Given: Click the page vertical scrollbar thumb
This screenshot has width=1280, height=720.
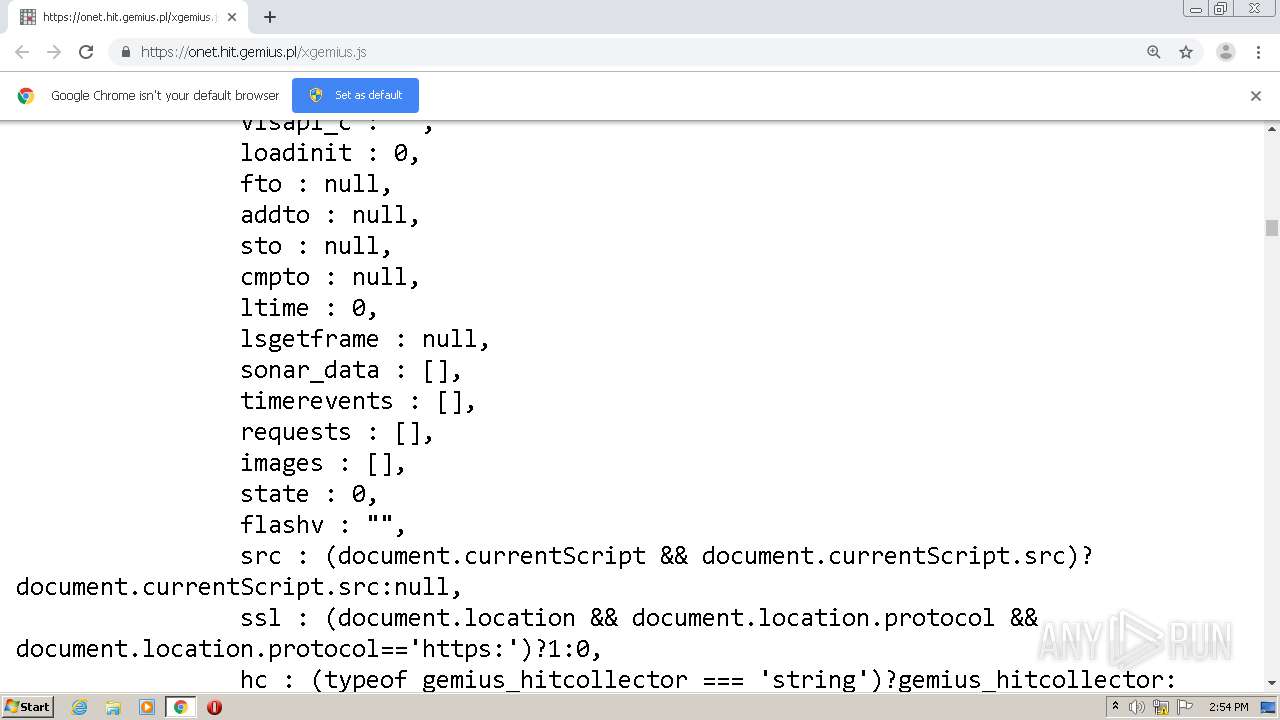Looking at the screenshot, I should click(1272, 228).
